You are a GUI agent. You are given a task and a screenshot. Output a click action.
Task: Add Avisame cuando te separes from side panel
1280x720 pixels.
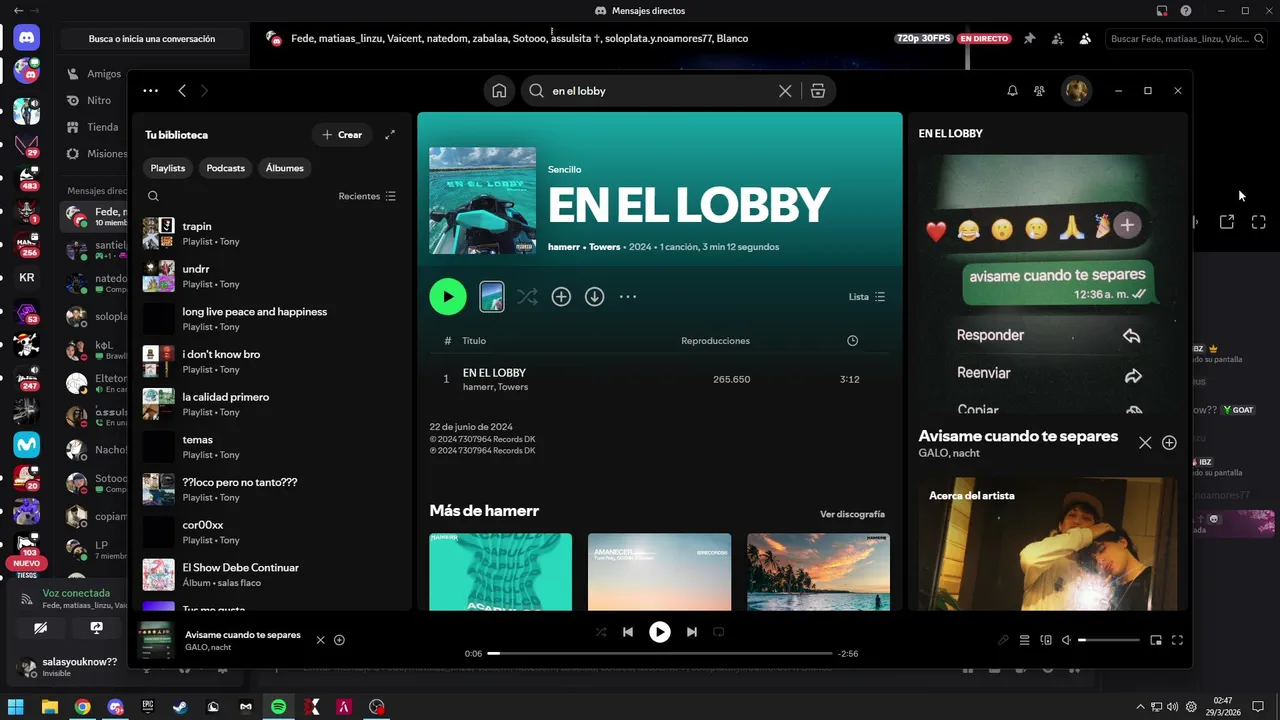pos(1169,443)
